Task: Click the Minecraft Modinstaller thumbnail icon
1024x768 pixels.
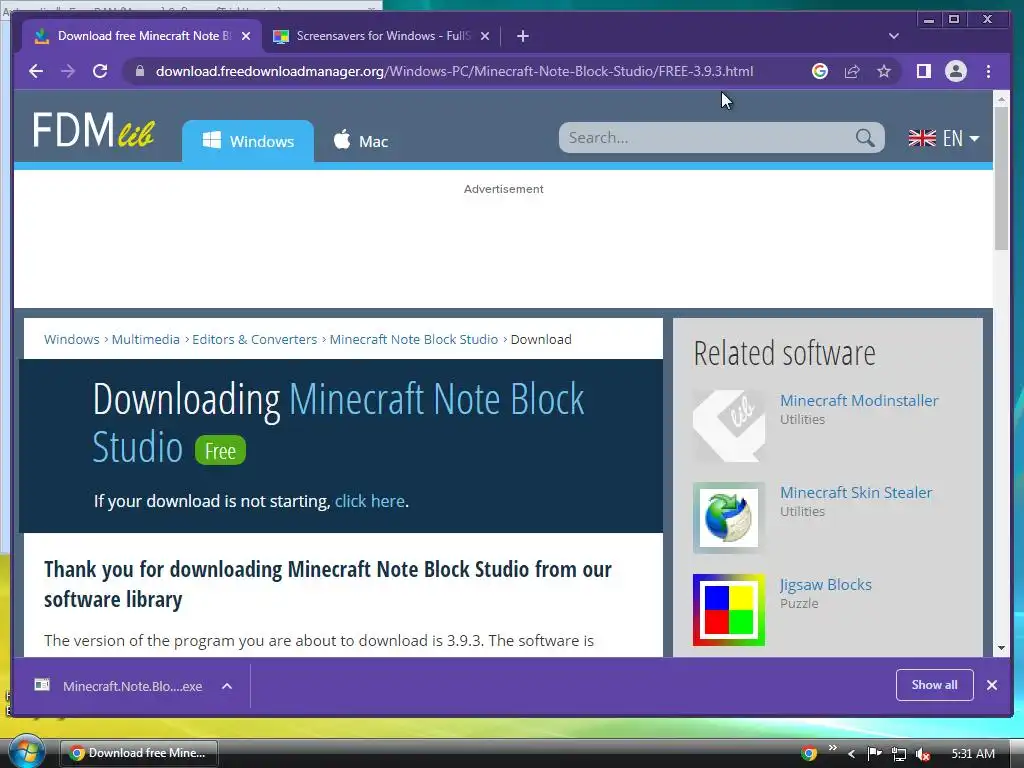Action: [729, 426]
